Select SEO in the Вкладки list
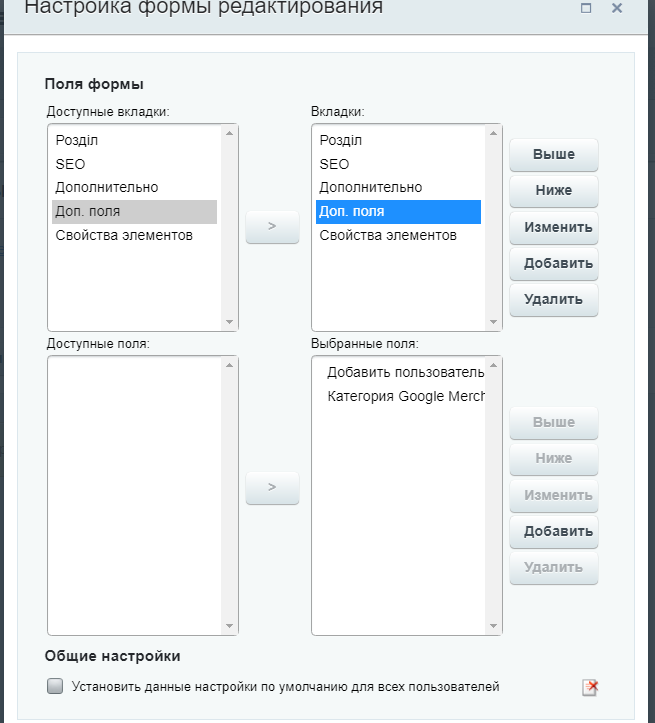The image size is (655, 723). tap(398, 164)
